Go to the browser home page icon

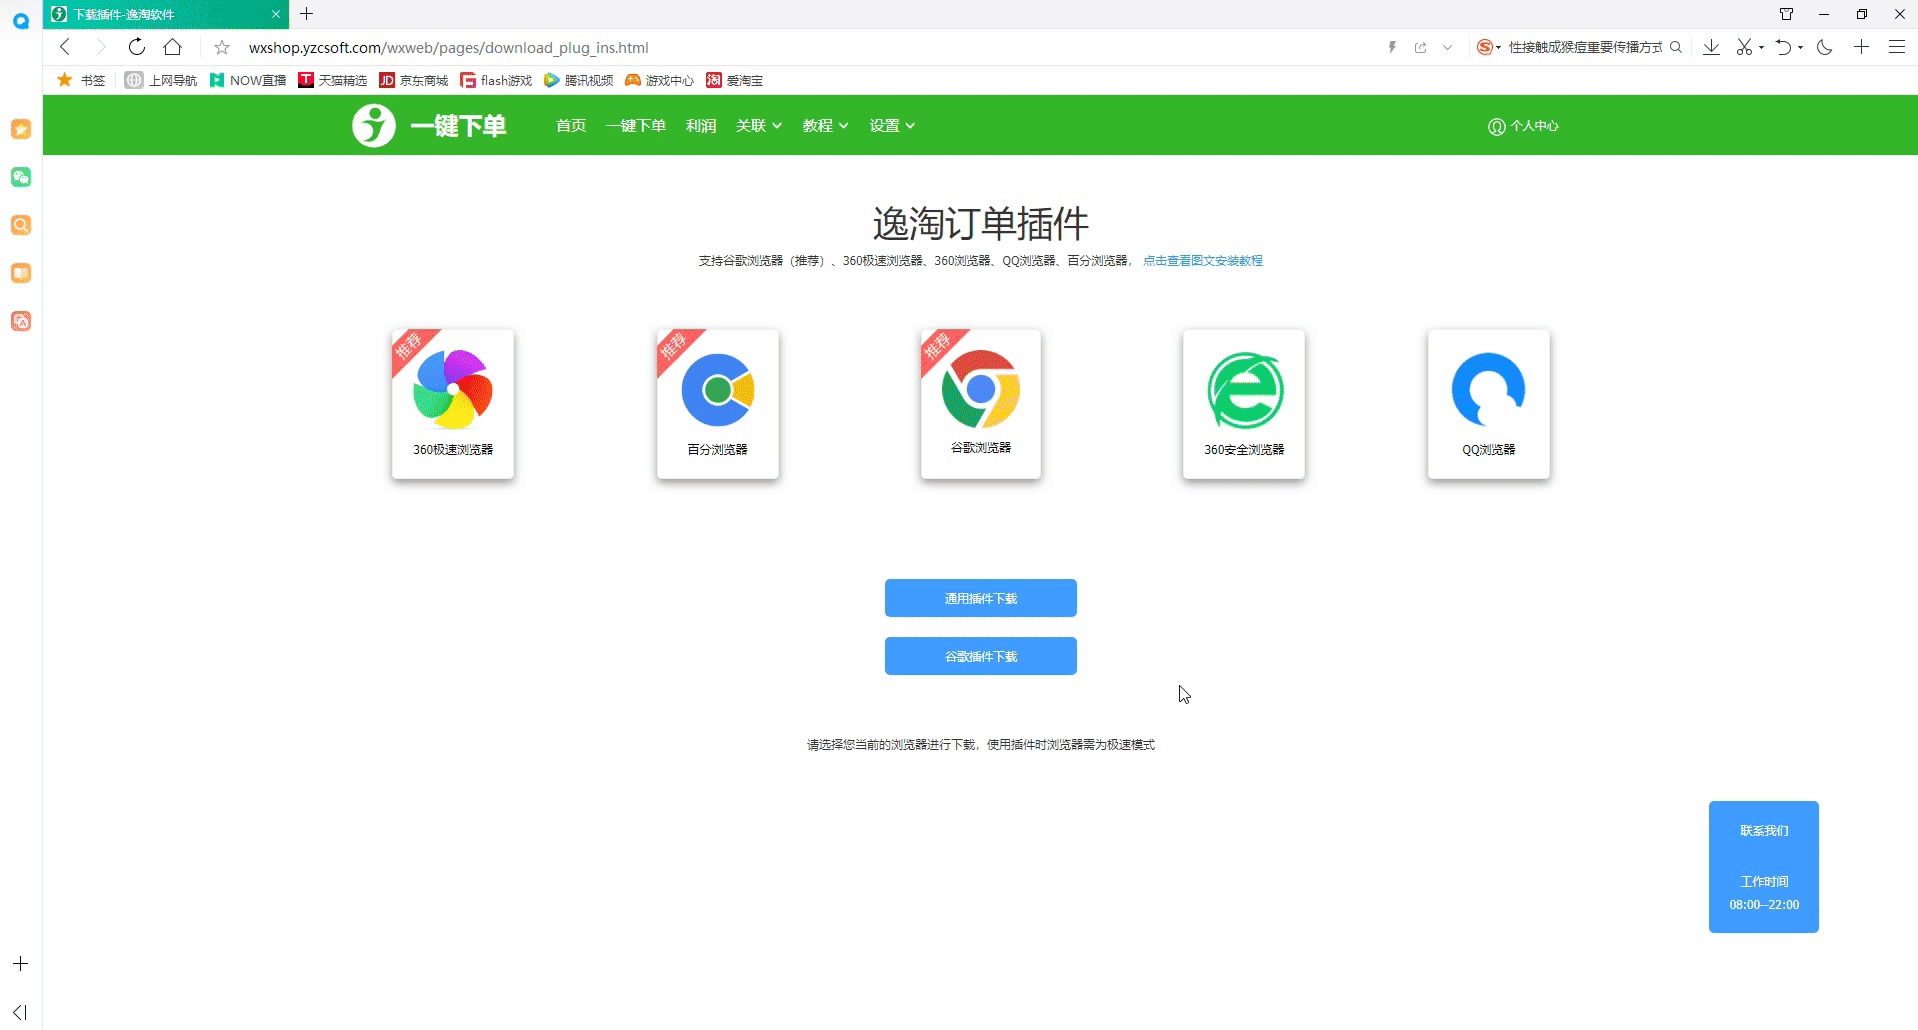(x=173, y=47)
